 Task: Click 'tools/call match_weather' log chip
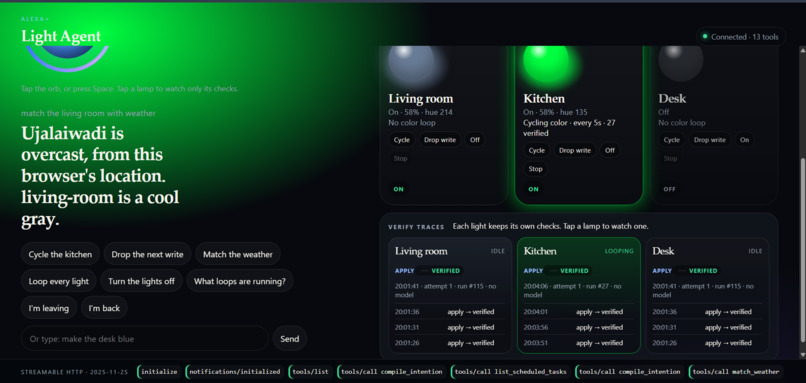pyautogui.click(x=735, y=372)
